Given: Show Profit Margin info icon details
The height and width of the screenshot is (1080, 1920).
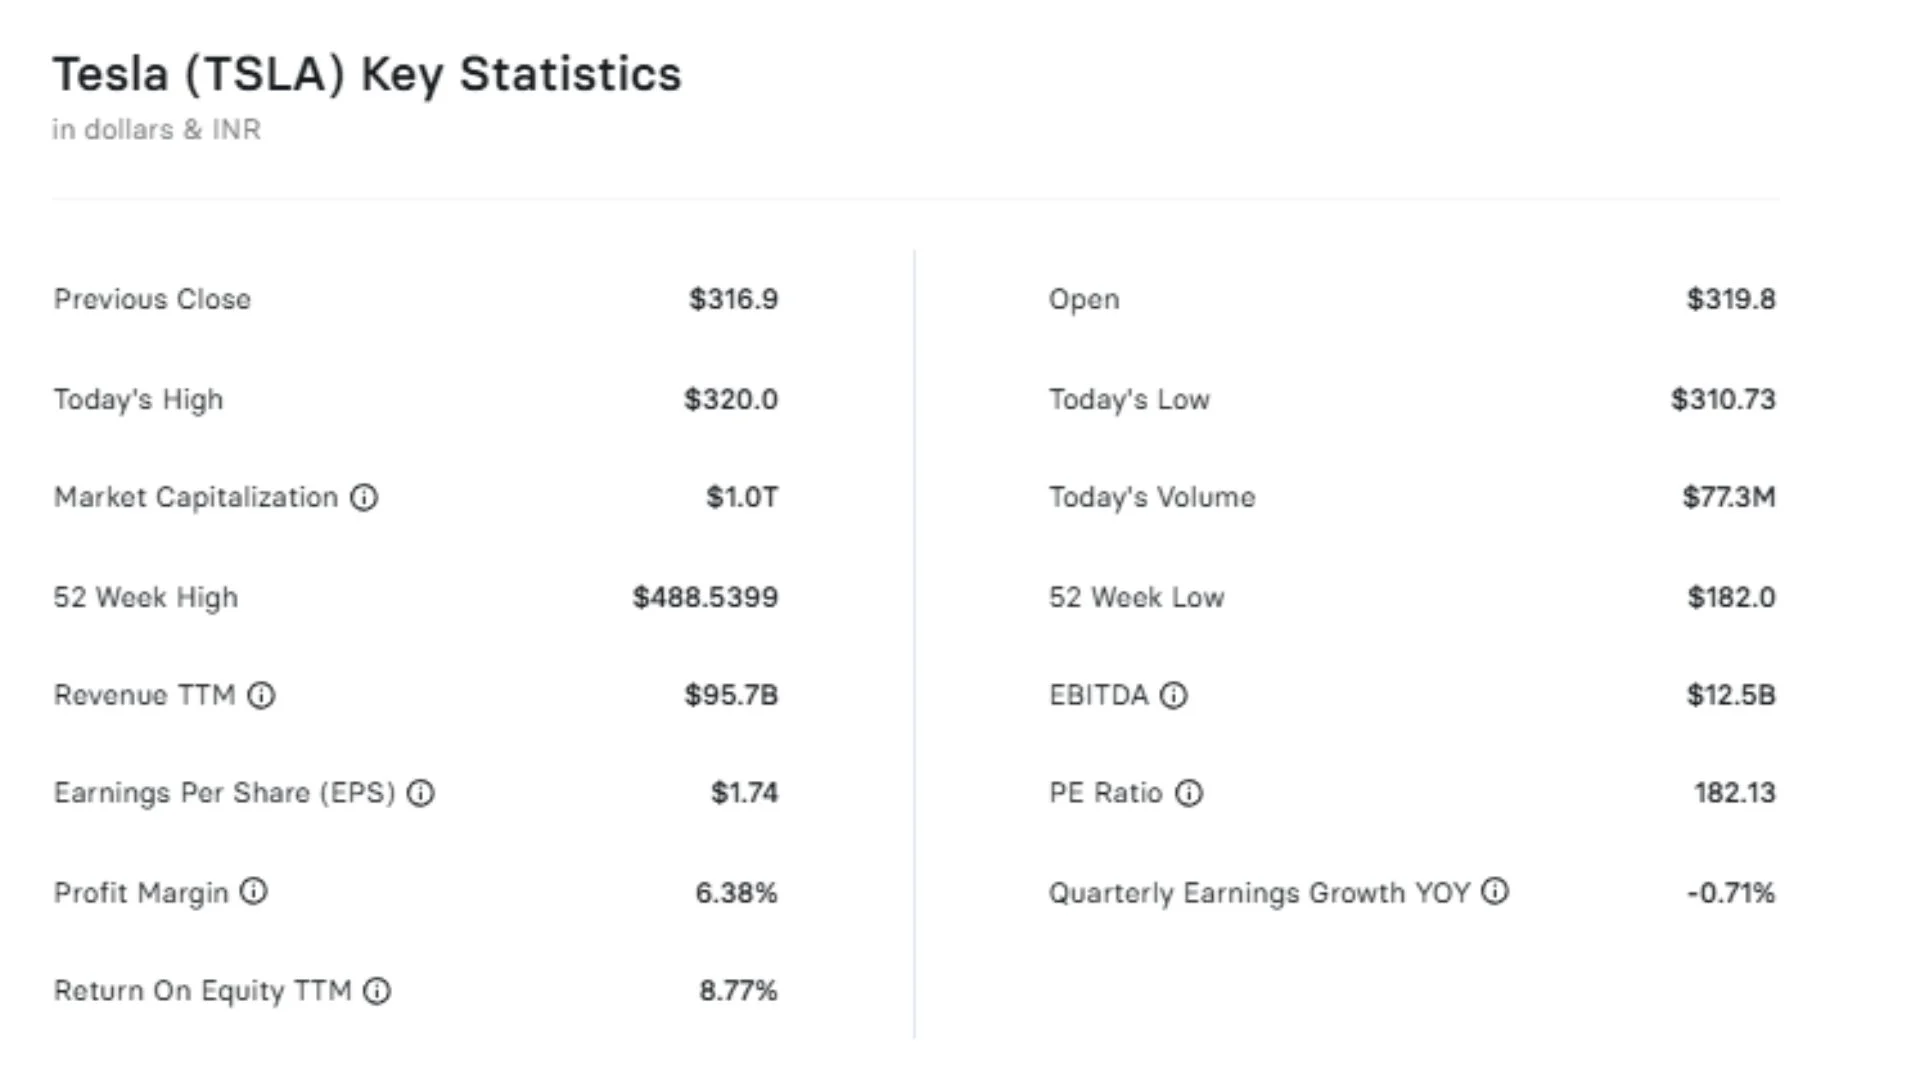Looking at the screenshot, I should tap(254, 891).
